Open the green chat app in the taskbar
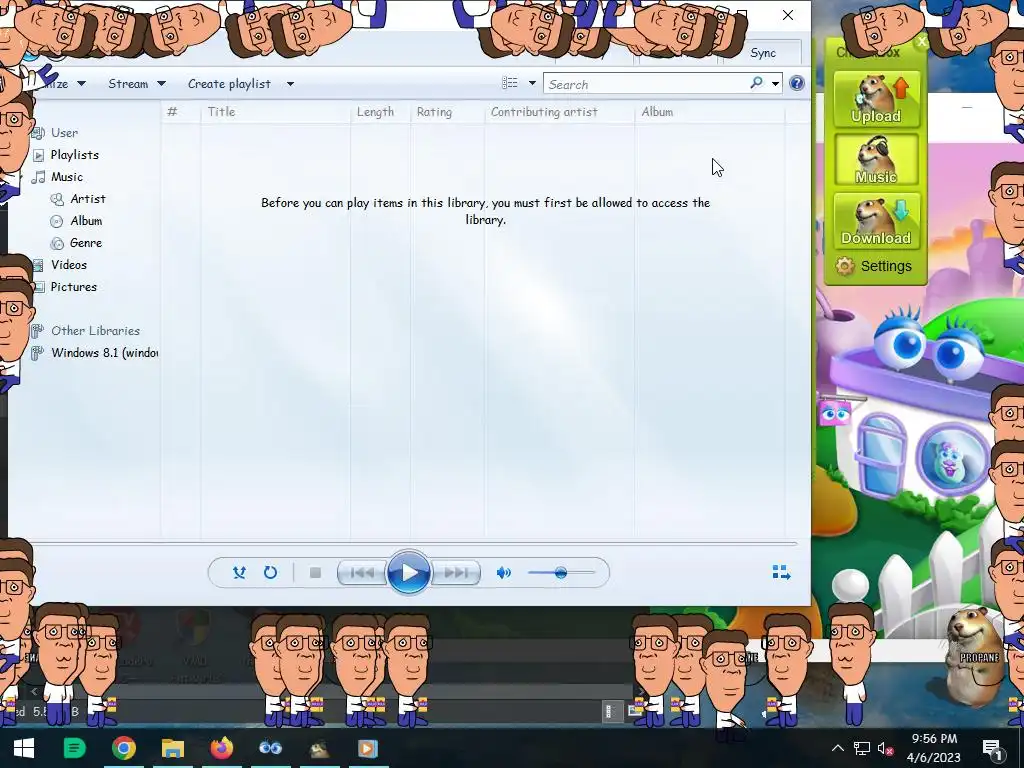Image resolution: width=1024 pixels, height=768 pixels. point(74,748)
